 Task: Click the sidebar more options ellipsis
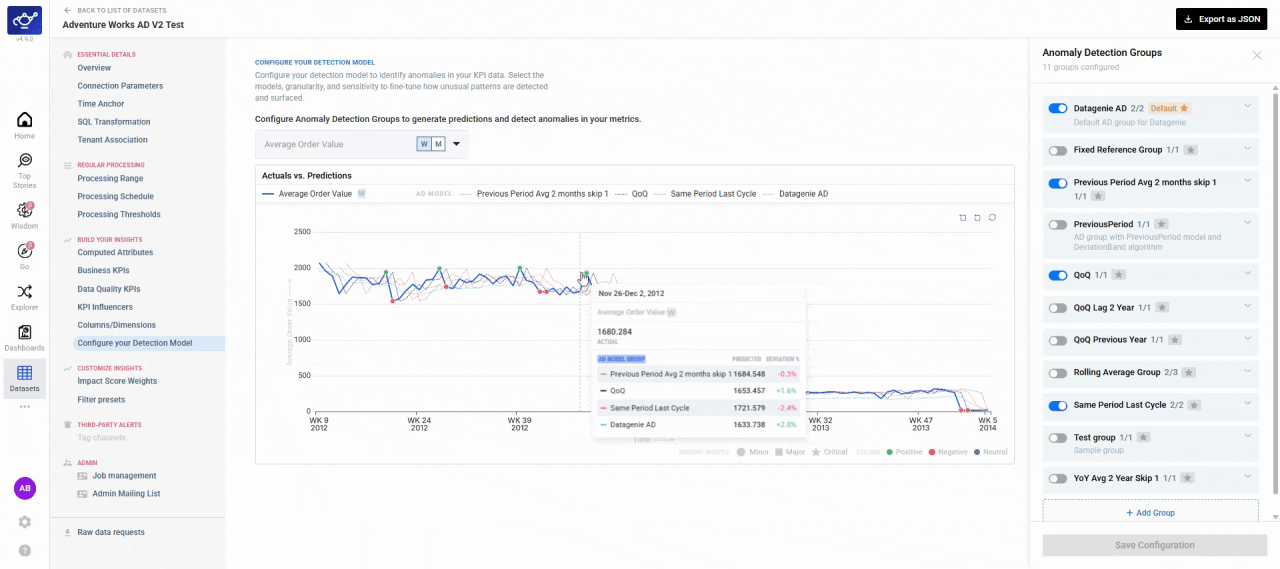coord(24,407)
